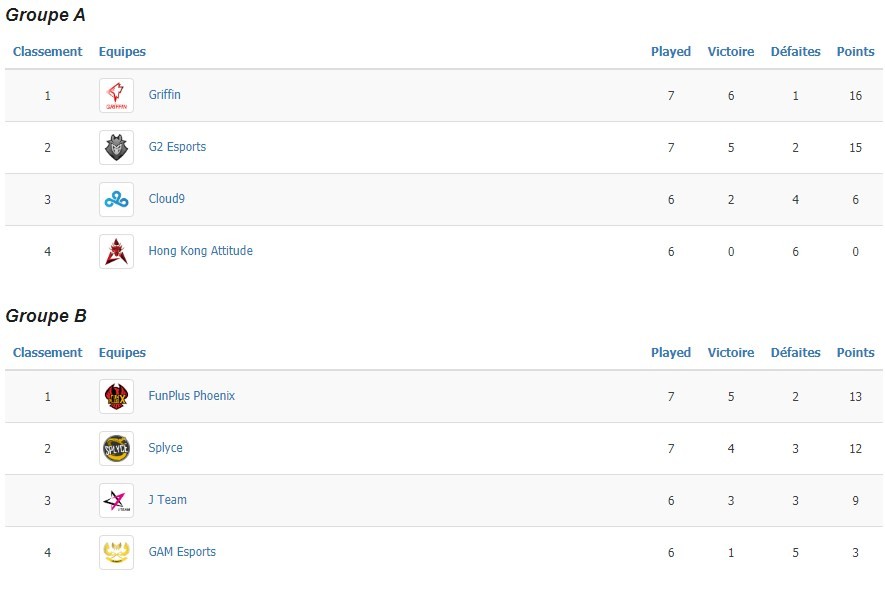Open the Griffin team link
The height and width of the screenshot is (590, 885).
(x=164, y=95)
